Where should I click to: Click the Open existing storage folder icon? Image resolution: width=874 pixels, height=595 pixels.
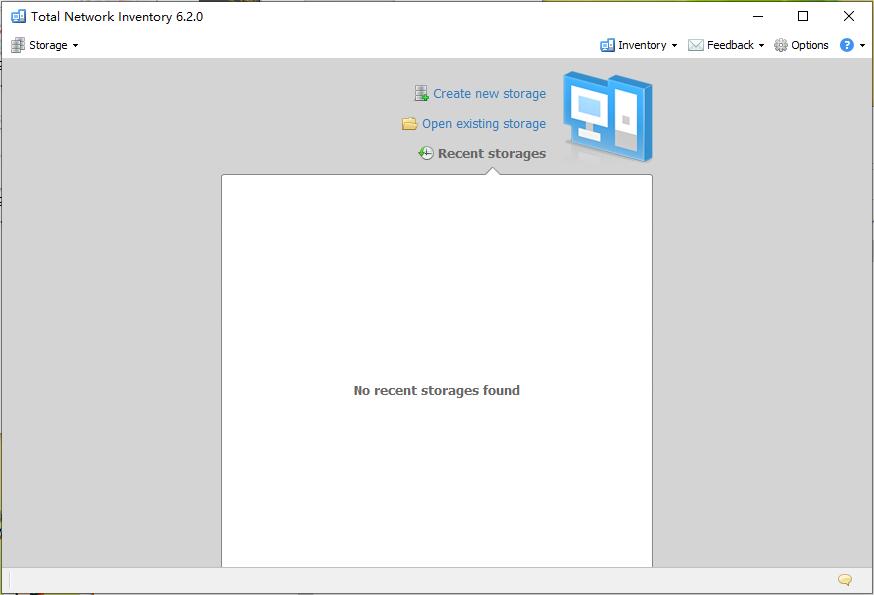tap(410, 123)
